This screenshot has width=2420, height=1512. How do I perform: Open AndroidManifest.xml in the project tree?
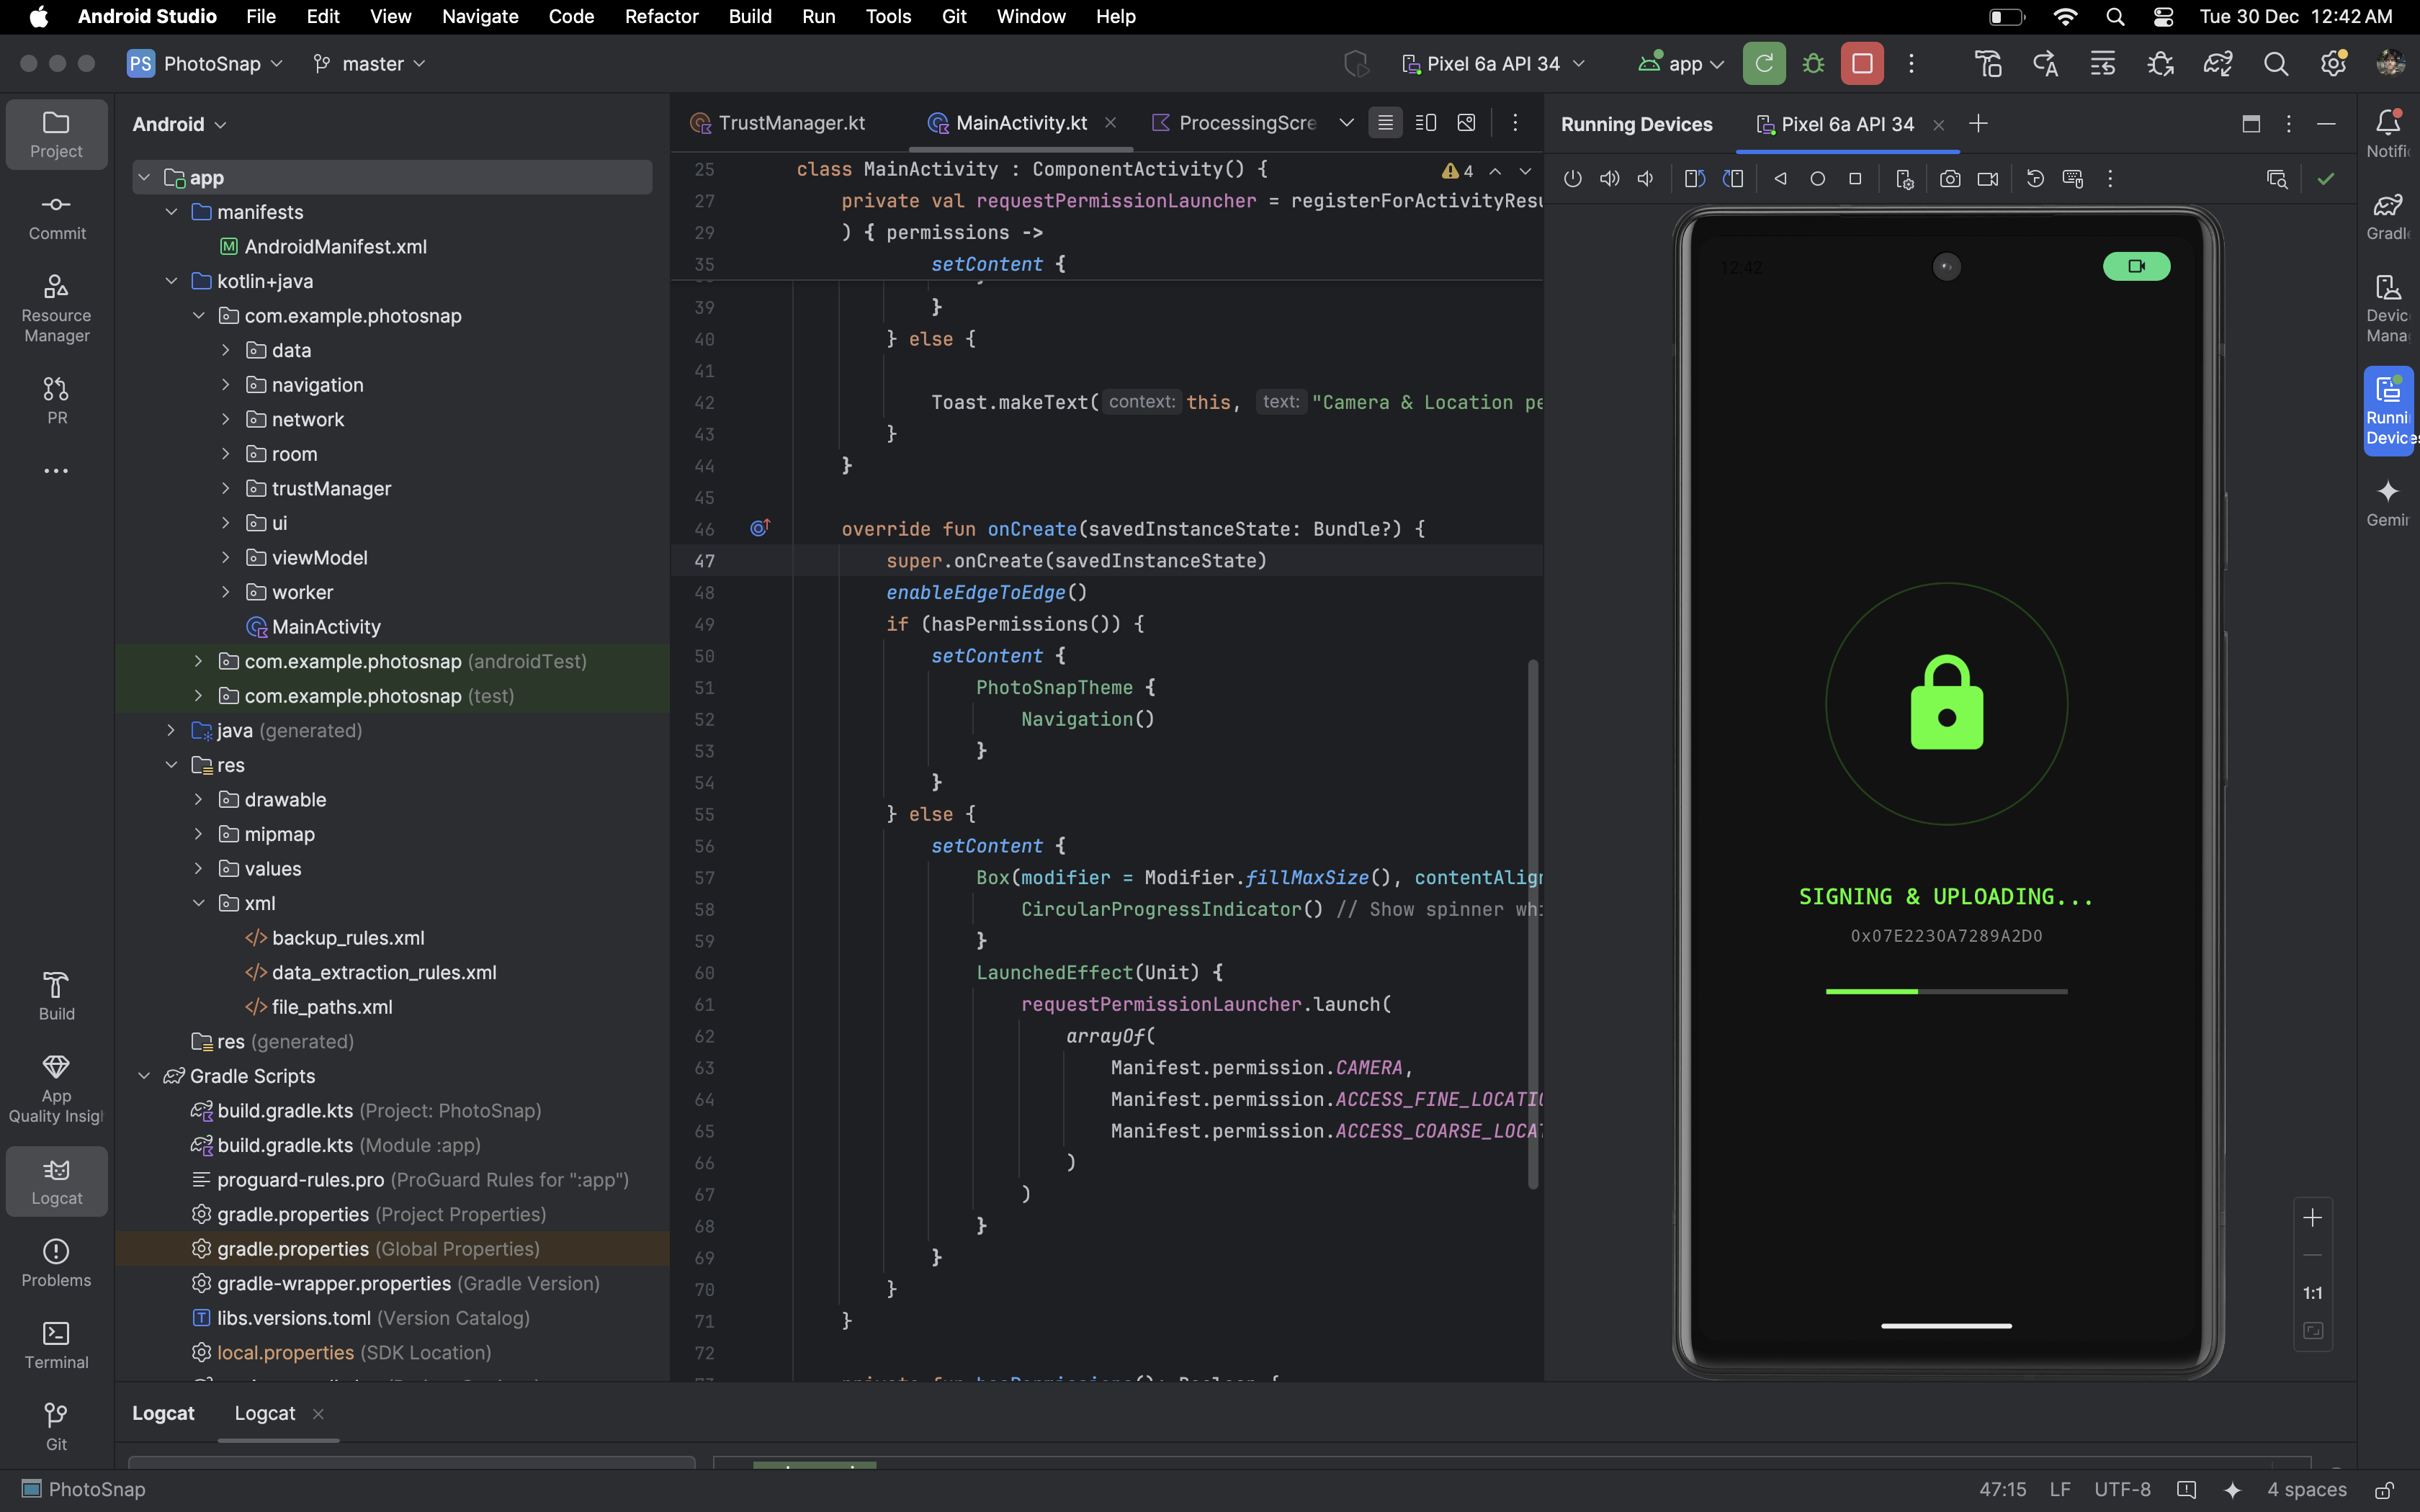click(335, 246)
